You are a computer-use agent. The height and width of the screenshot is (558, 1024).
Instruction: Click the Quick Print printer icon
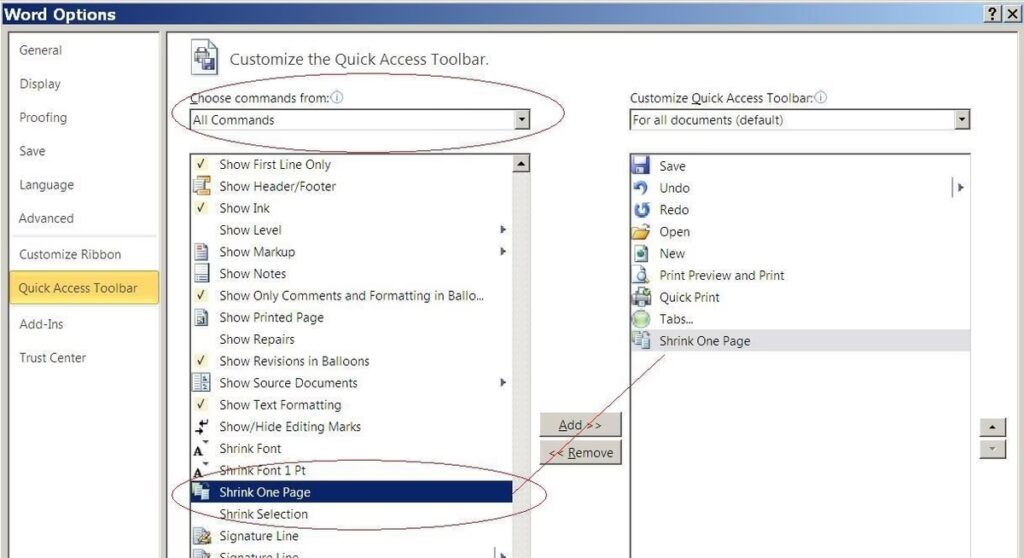[642, 297]
